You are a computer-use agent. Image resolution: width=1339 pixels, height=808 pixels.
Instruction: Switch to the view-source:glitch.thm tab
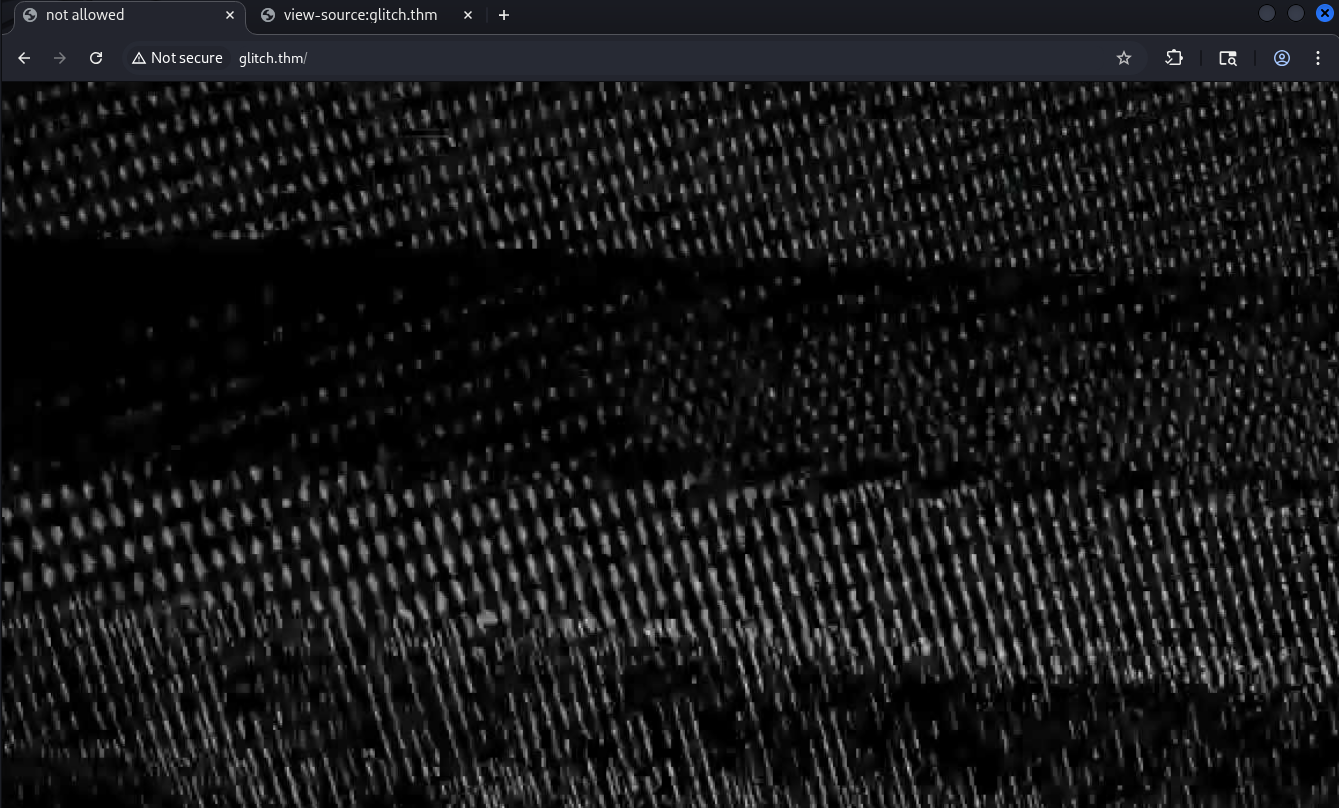coord(360,15)
